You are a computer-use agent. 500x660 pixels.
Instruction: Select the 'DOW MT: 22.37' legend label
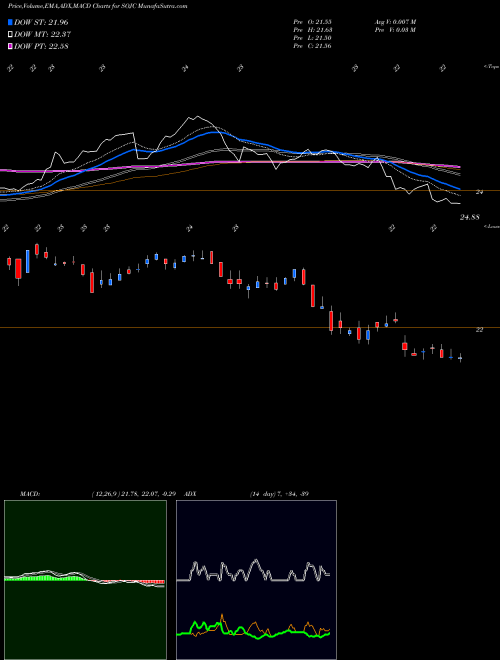pos(41,35)
